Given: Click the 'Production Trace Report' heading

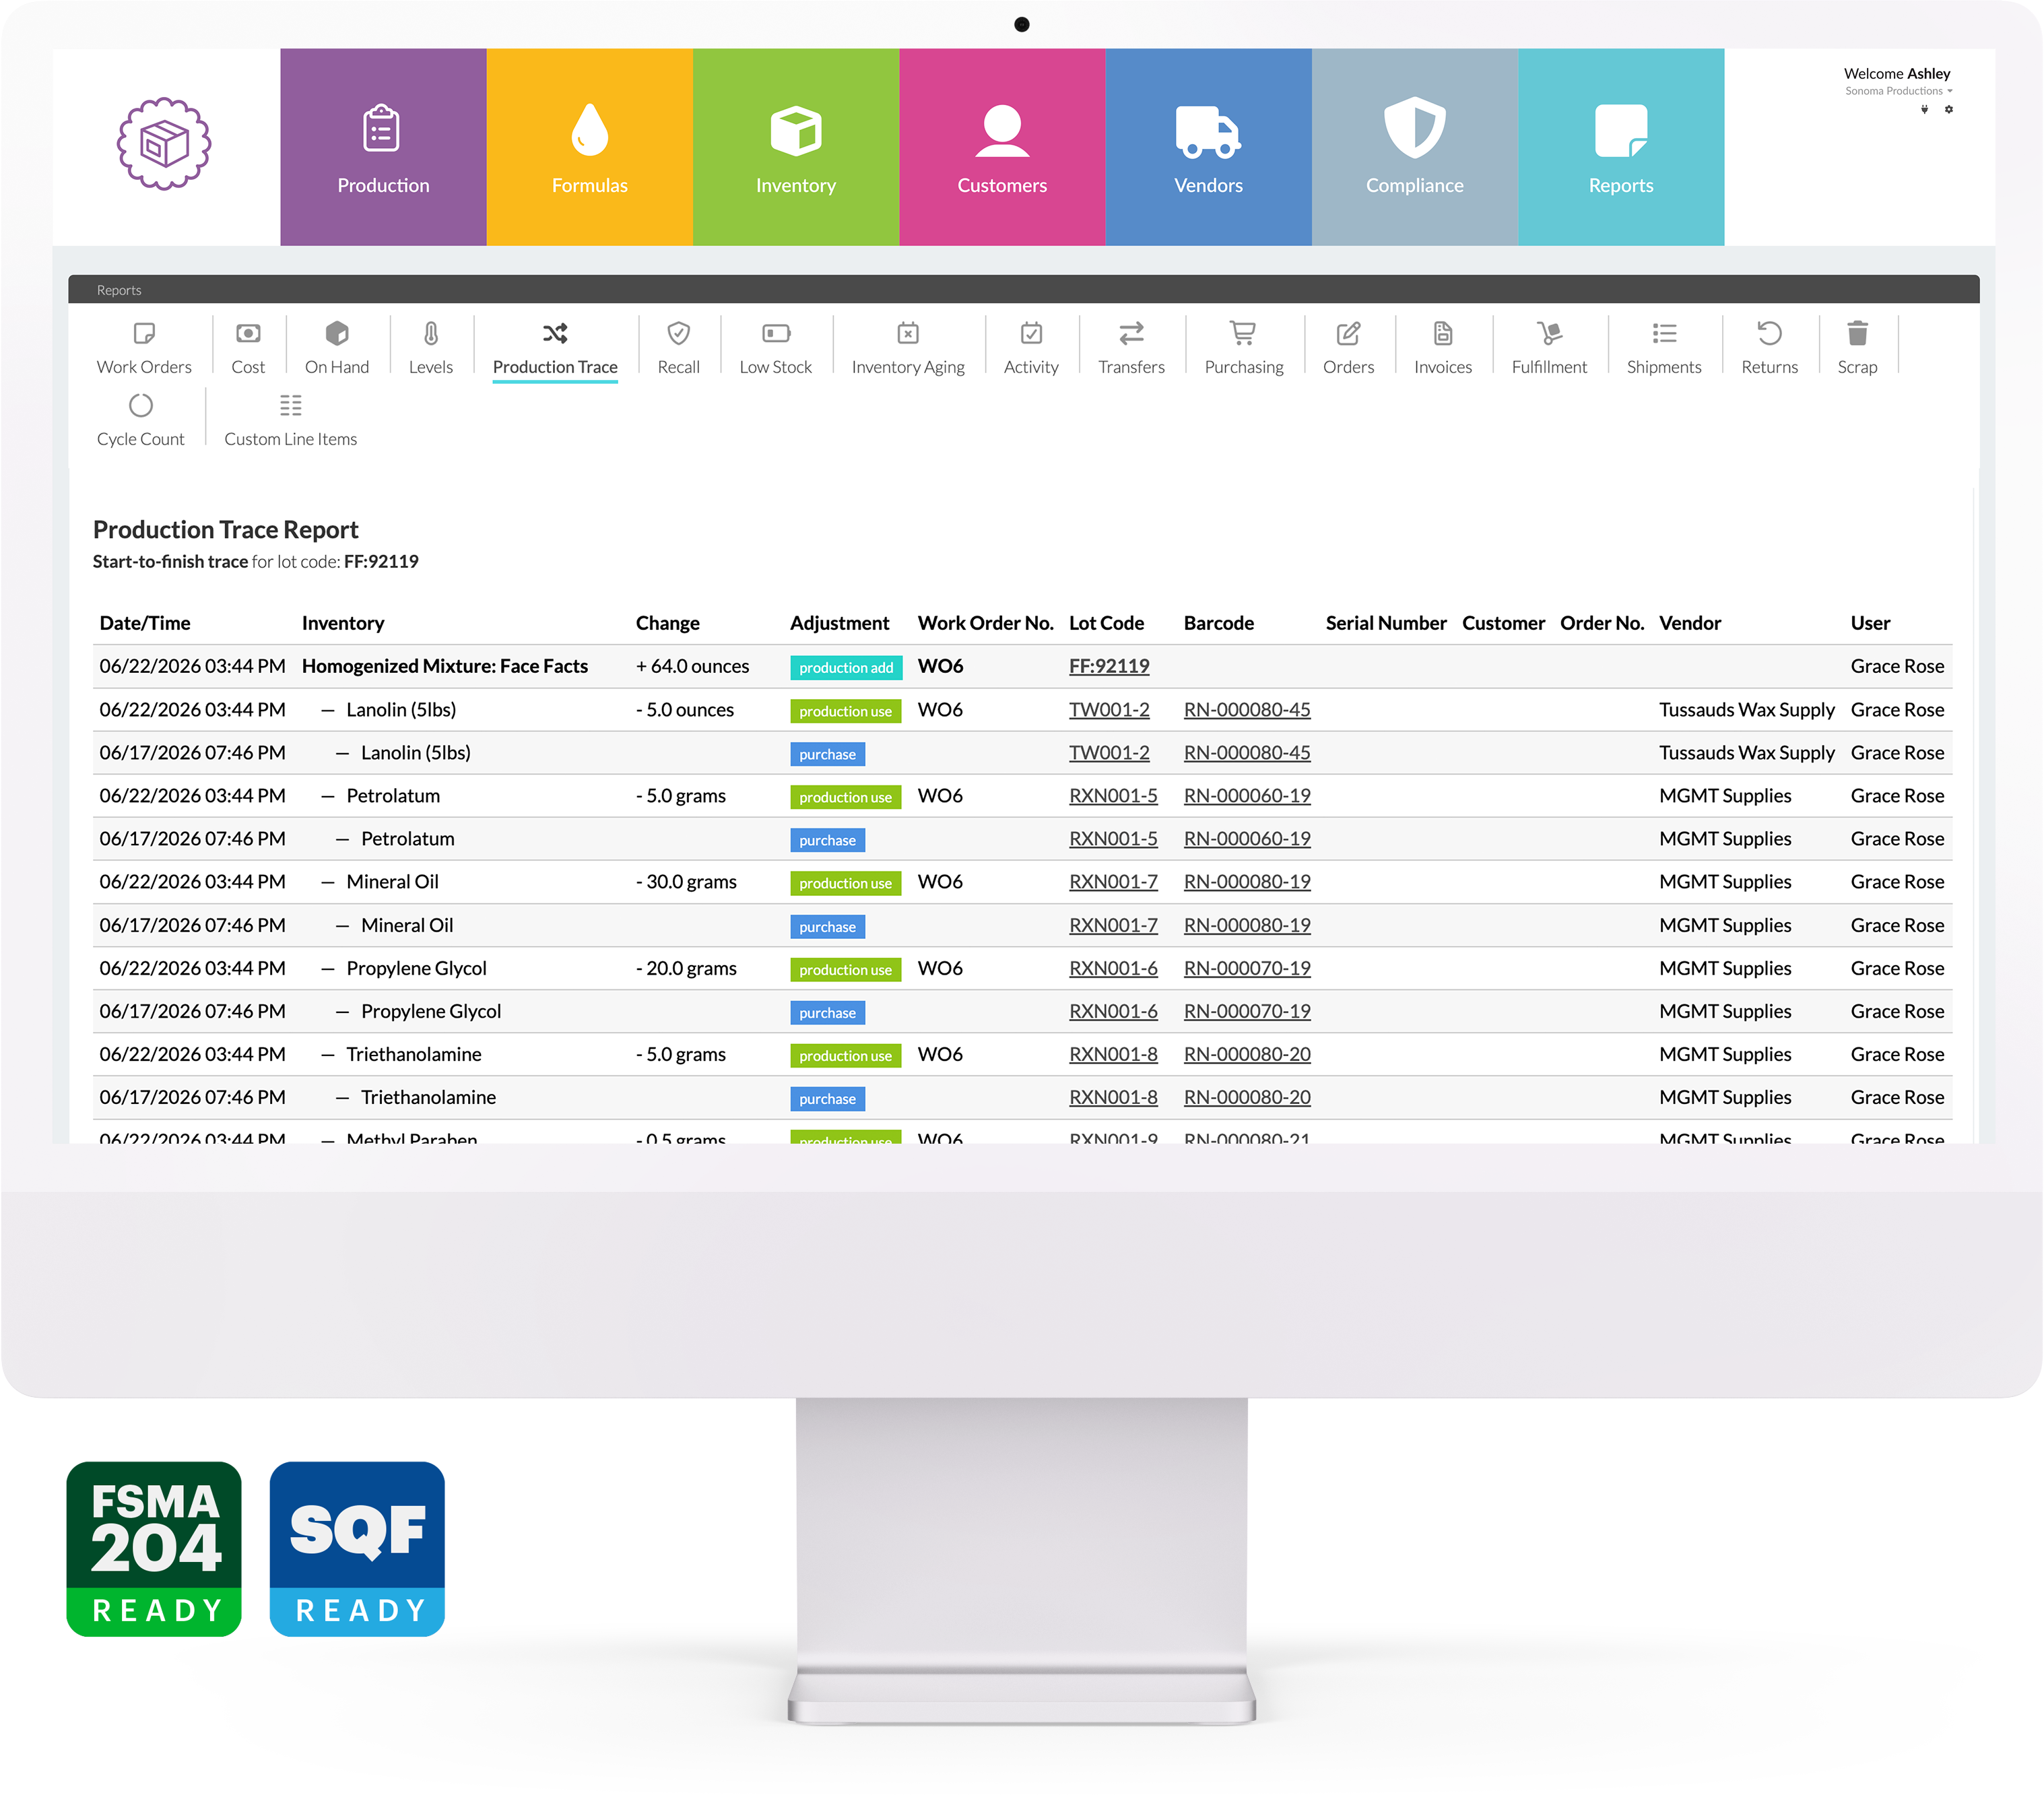Looking at the screenshot, I should 225,529.
